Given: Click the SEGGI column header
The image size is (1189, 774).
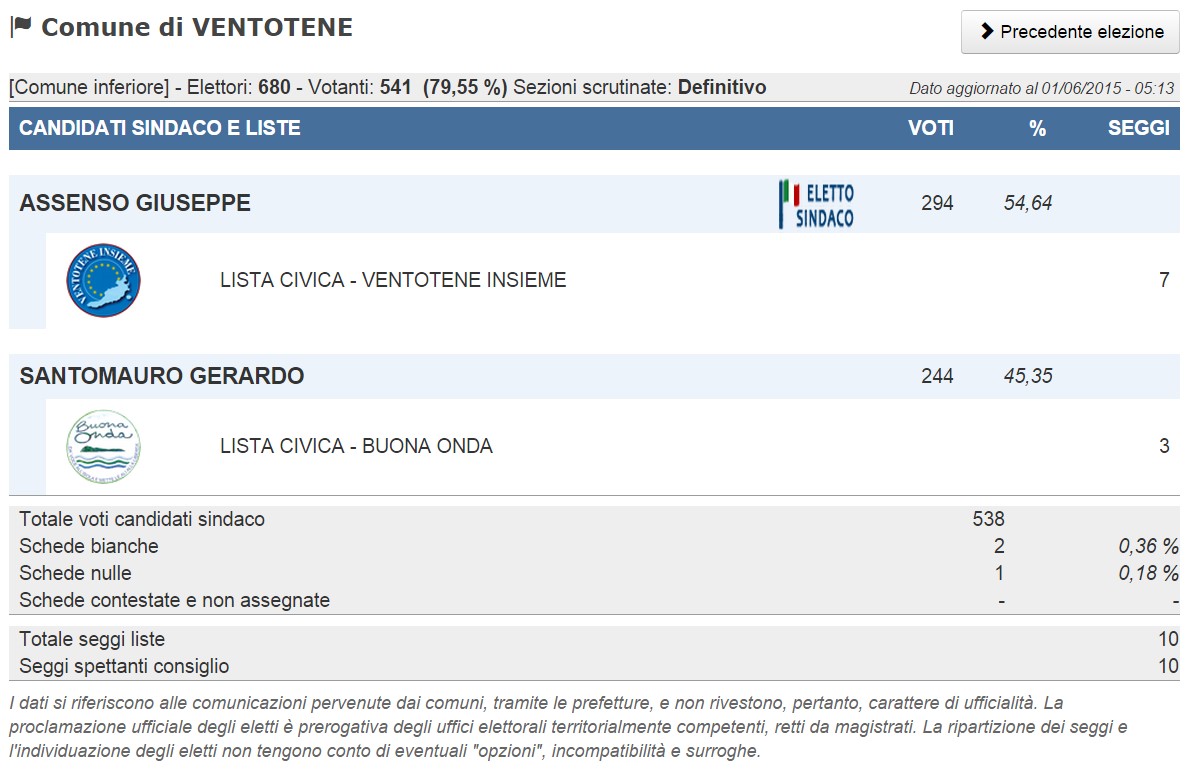Looking at the screenshot, I should (1138, 128).
